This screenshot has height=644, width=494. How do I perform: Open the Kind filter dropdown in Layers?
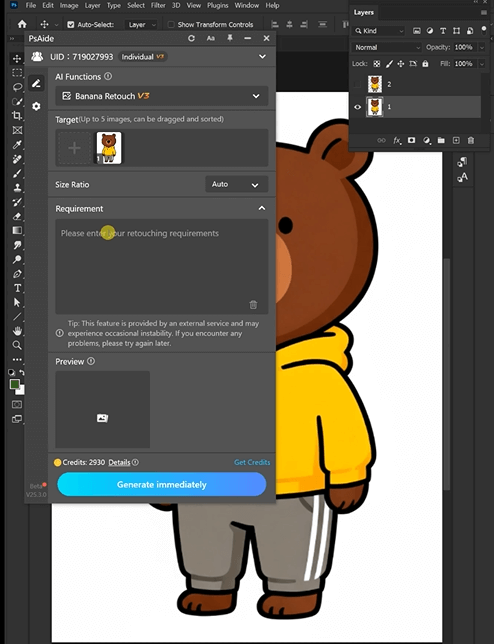[379, 31]
